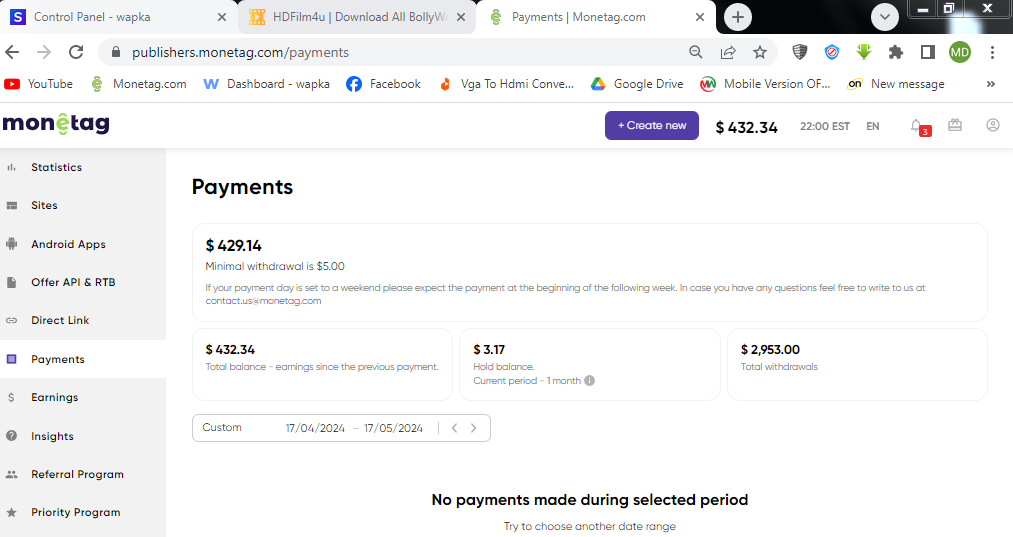The height and width of the screenshot is (537, 1013).
Task: Open the Custom date range picker
Action: click(341, 428)
